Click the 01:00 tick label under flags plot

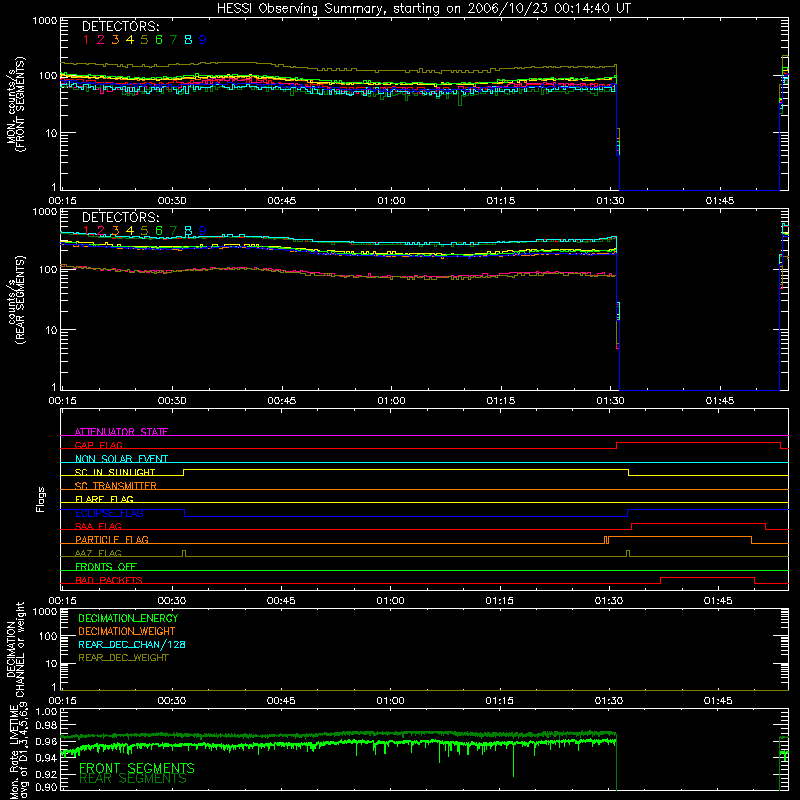[x=390, y=601]
